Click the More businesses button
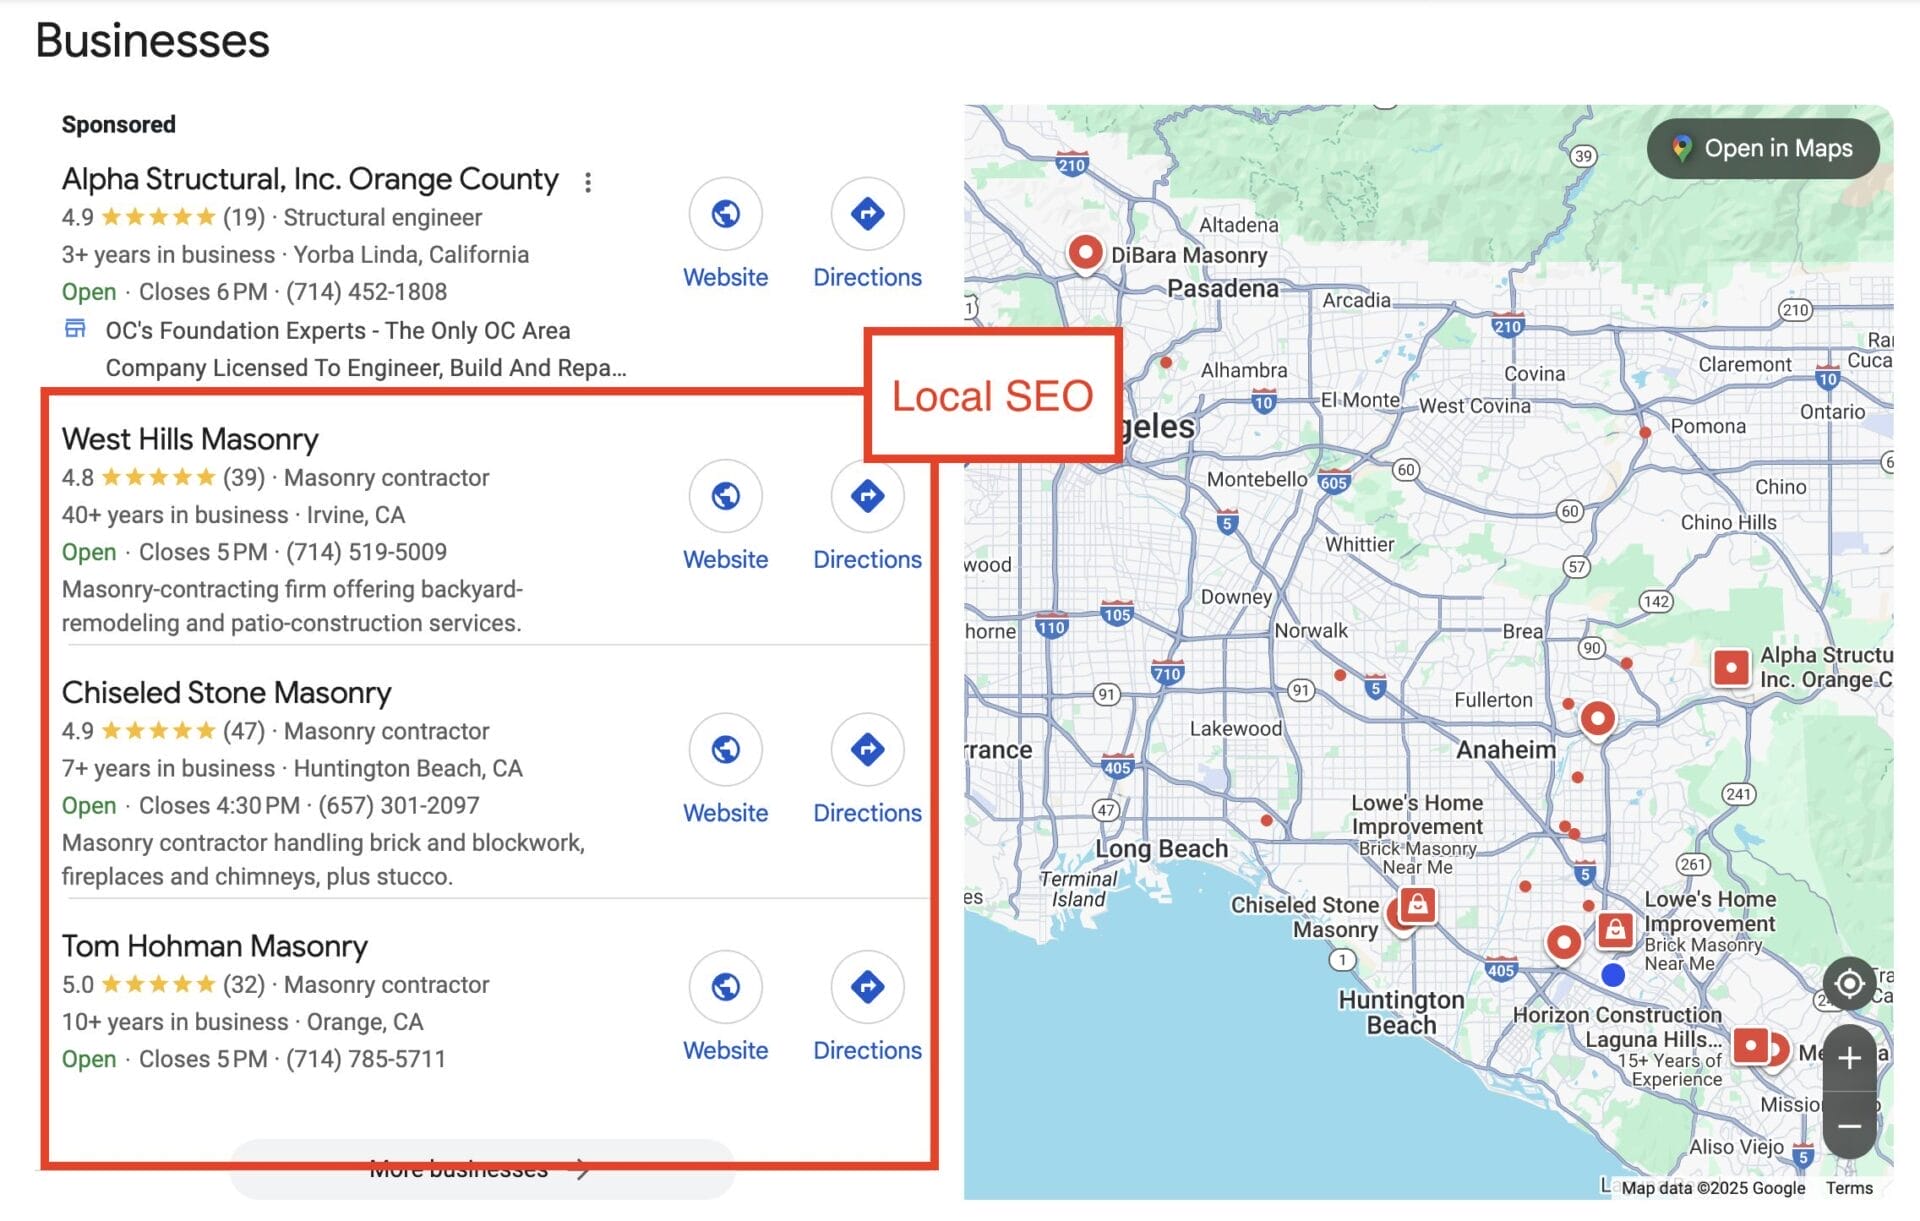The width and height of the screenshot is (1920, 1221). tap(480, 1168)
